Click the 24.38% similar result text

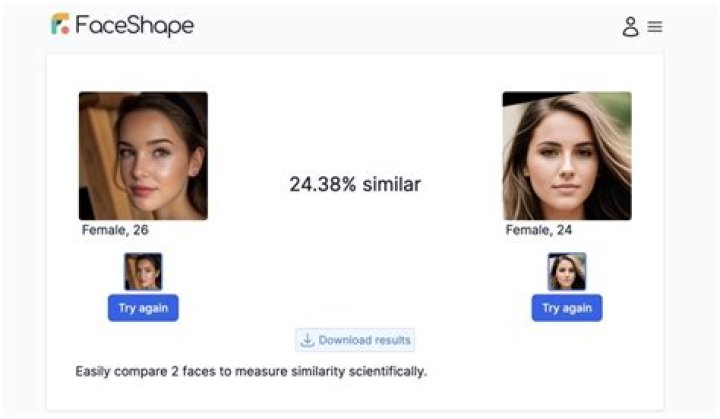click(355, 184)
